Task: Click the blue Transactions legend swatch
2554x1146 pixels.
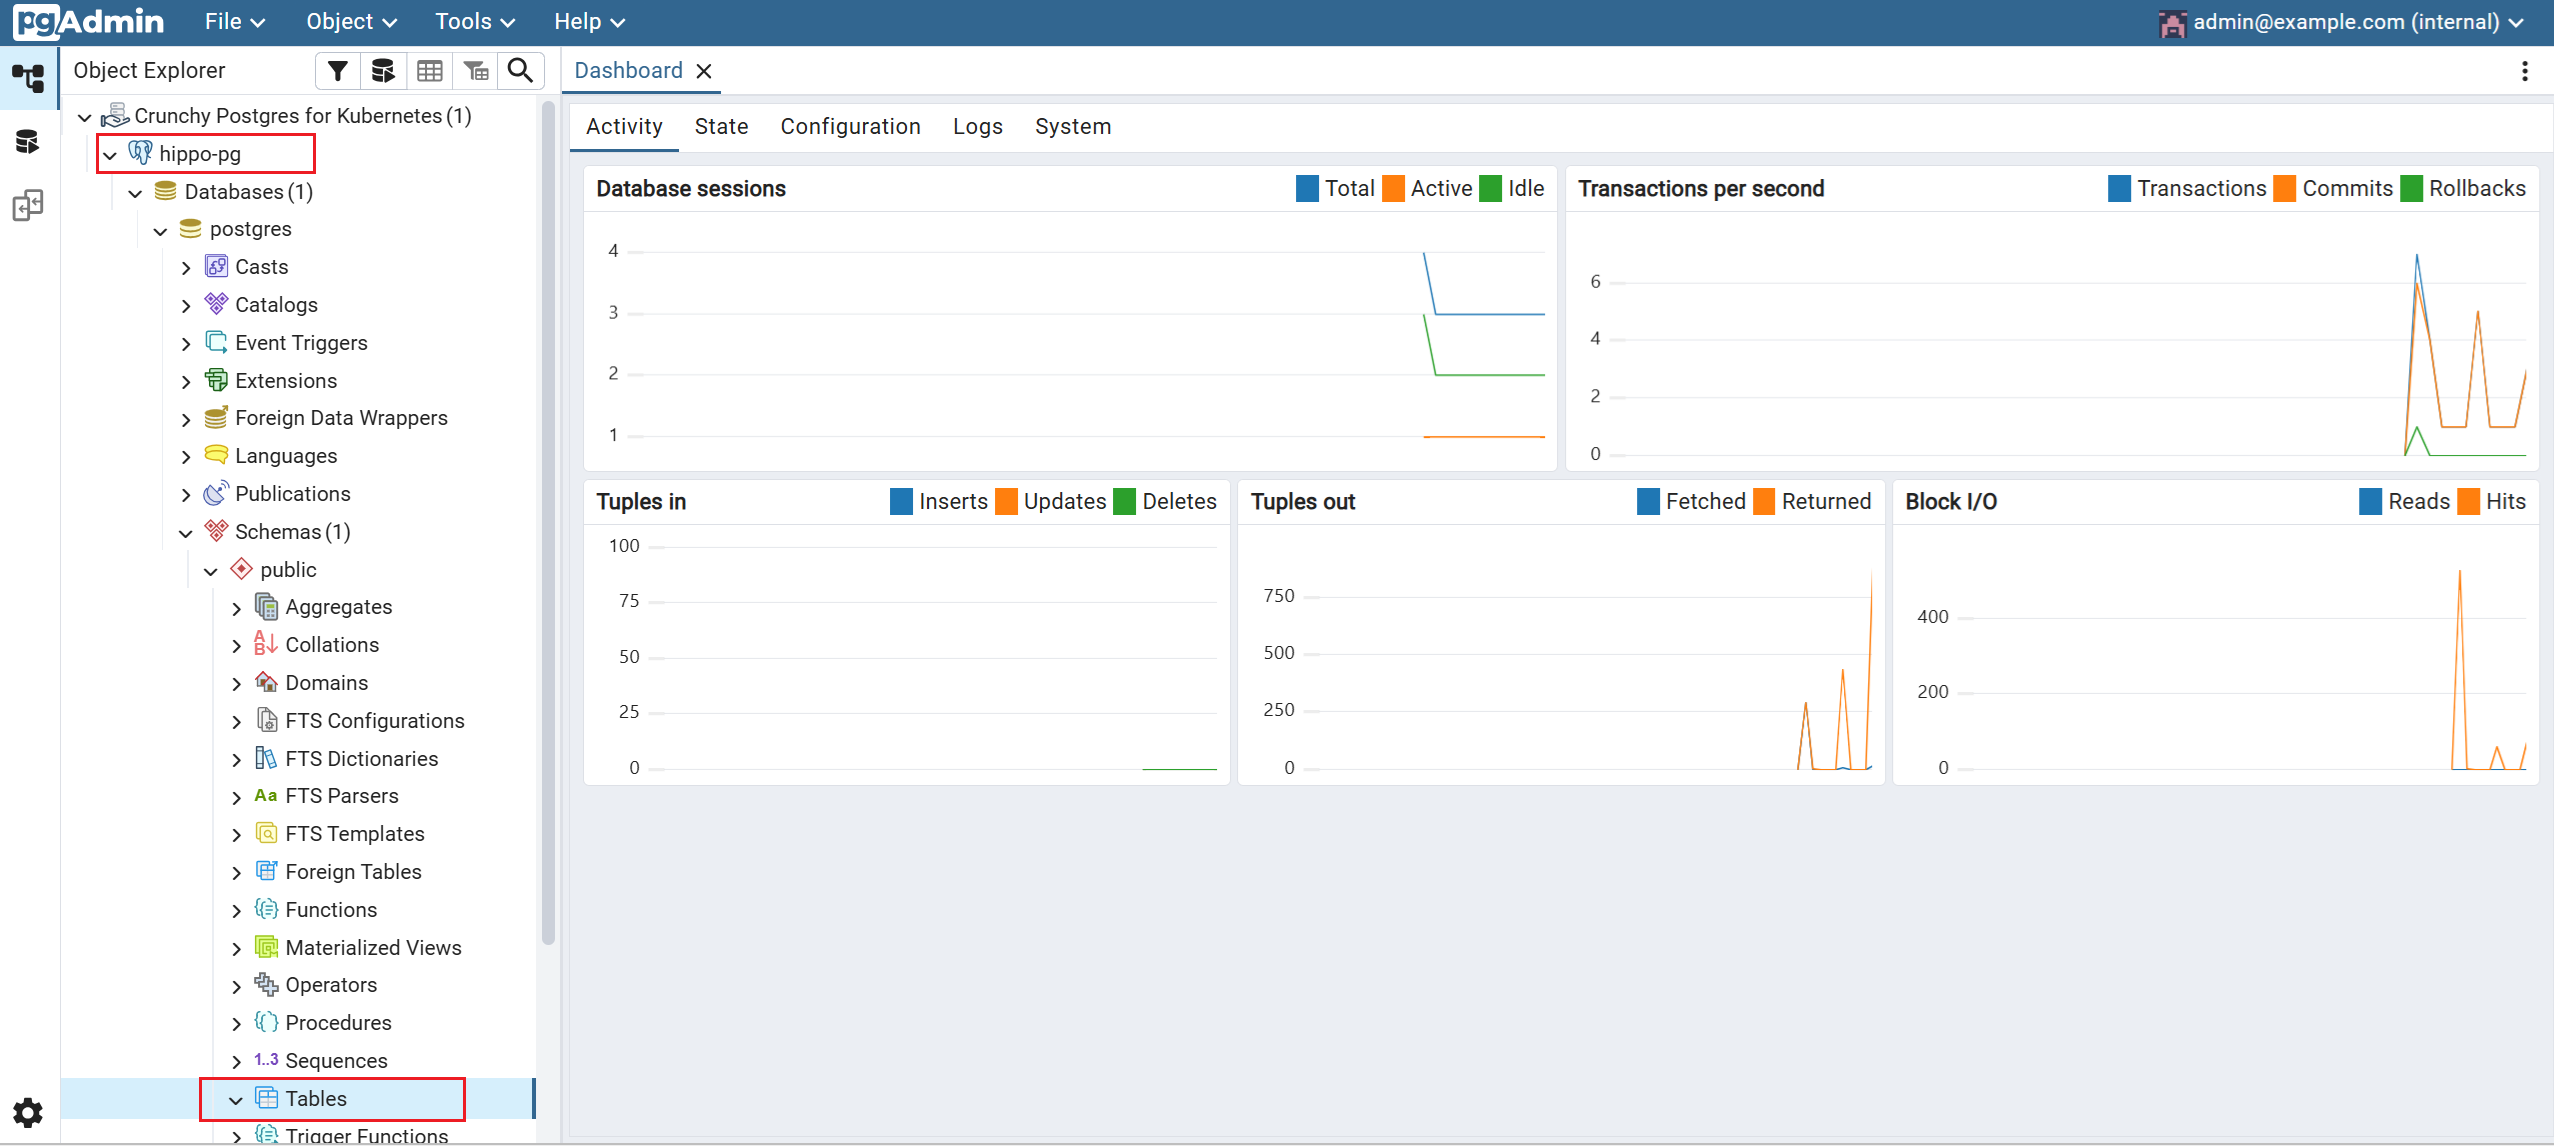Action: tap(2119, 189)
